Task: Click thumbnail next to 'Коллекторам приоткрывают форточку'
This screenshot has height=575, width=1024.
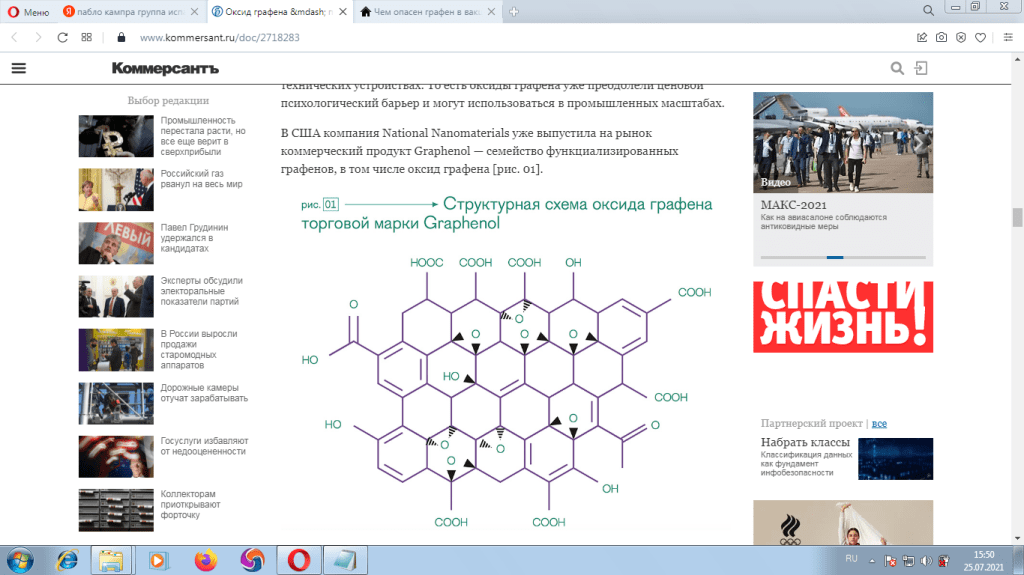Action: pos(116,510)
